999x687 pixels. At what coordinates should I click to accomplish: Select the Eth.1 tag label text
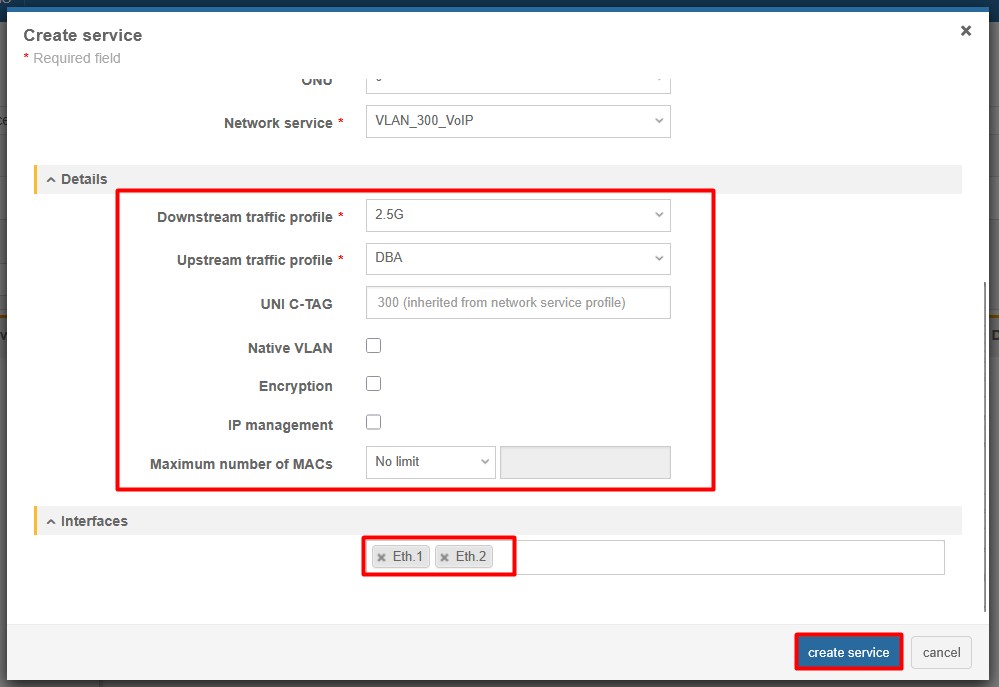pos(408,557)
